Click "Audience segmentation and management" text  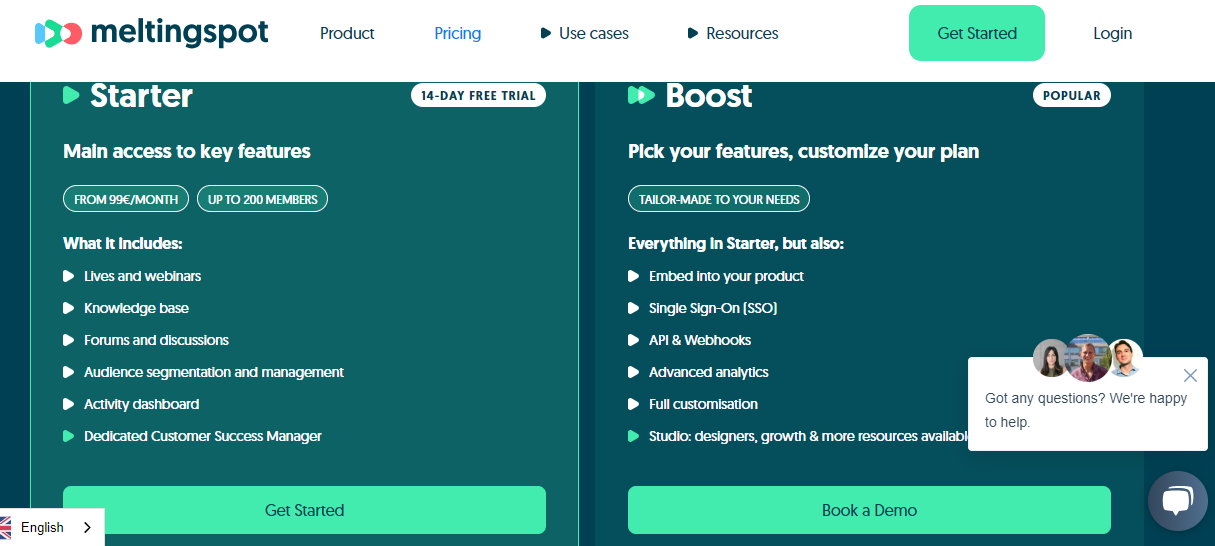pos(214,372)
